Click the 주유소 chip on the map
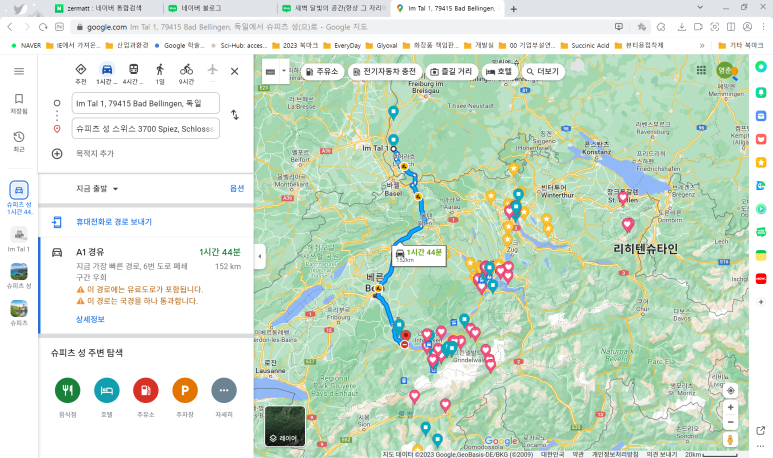Image resolution: width=773 pixels, height=458 pixels. (322, 71)
